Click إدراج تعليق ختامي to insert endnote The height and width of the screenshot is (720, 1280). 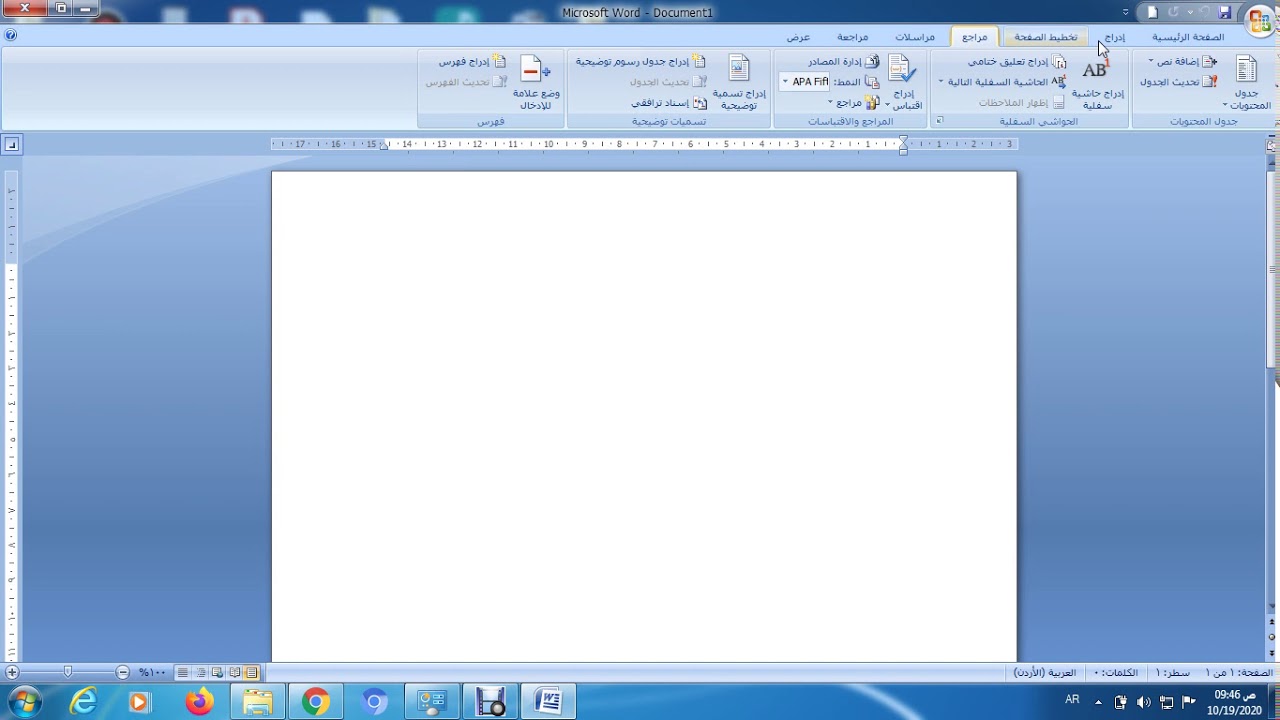1017,62
